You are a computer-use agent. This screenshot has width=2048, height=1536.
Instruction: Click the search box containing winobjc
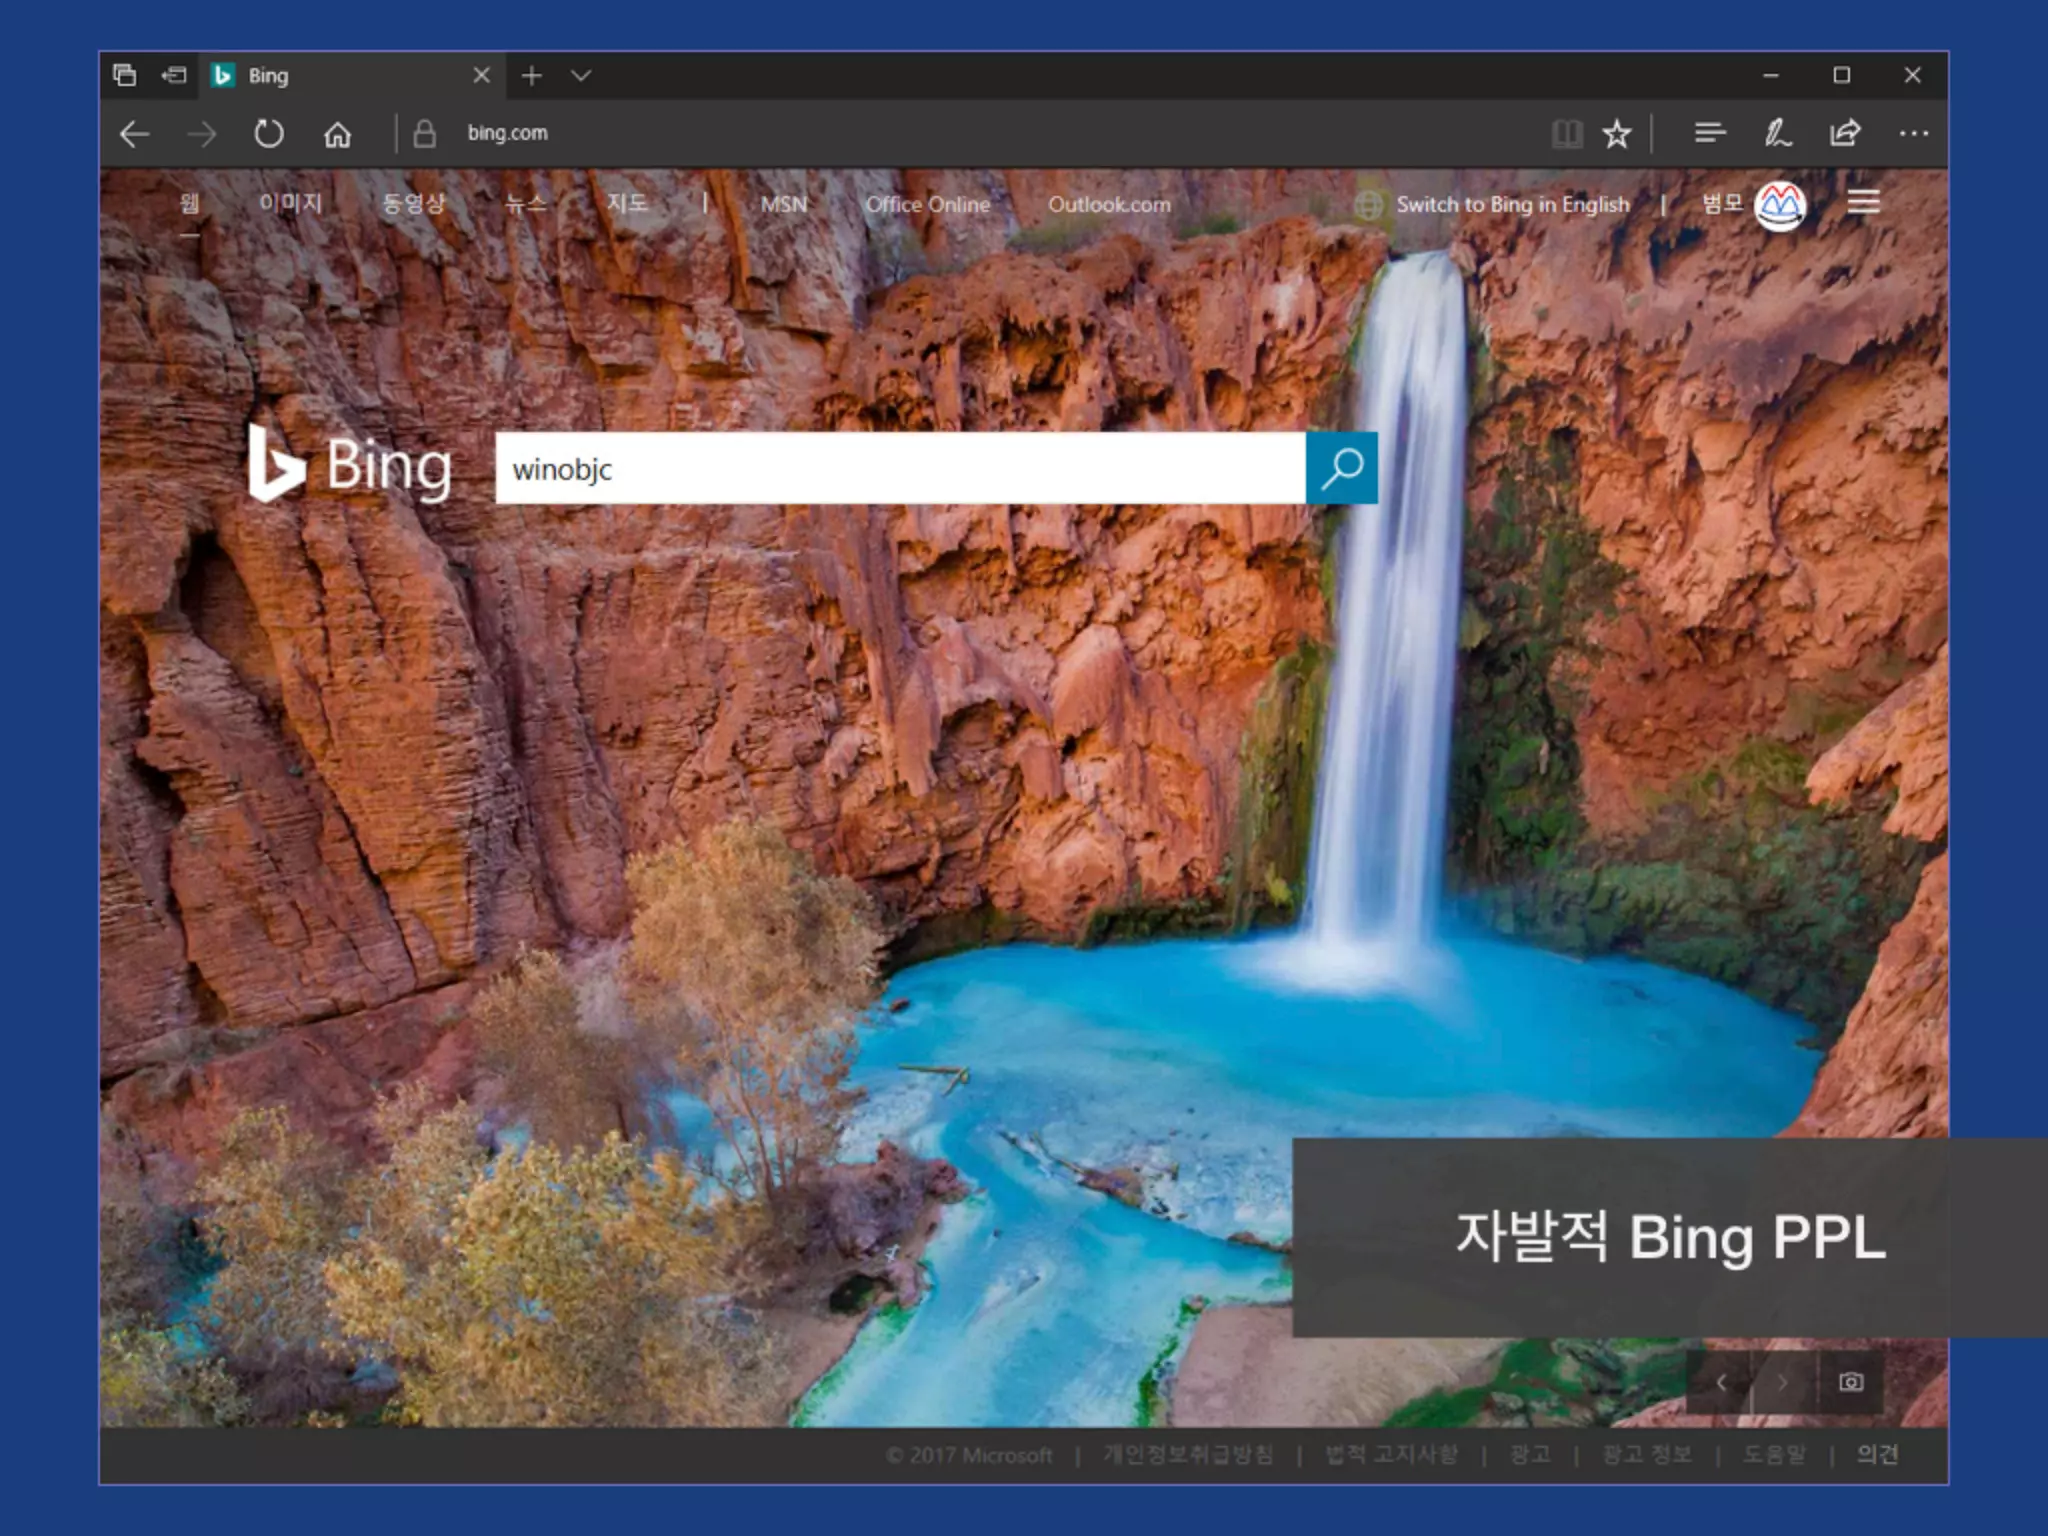click(900, 468)
